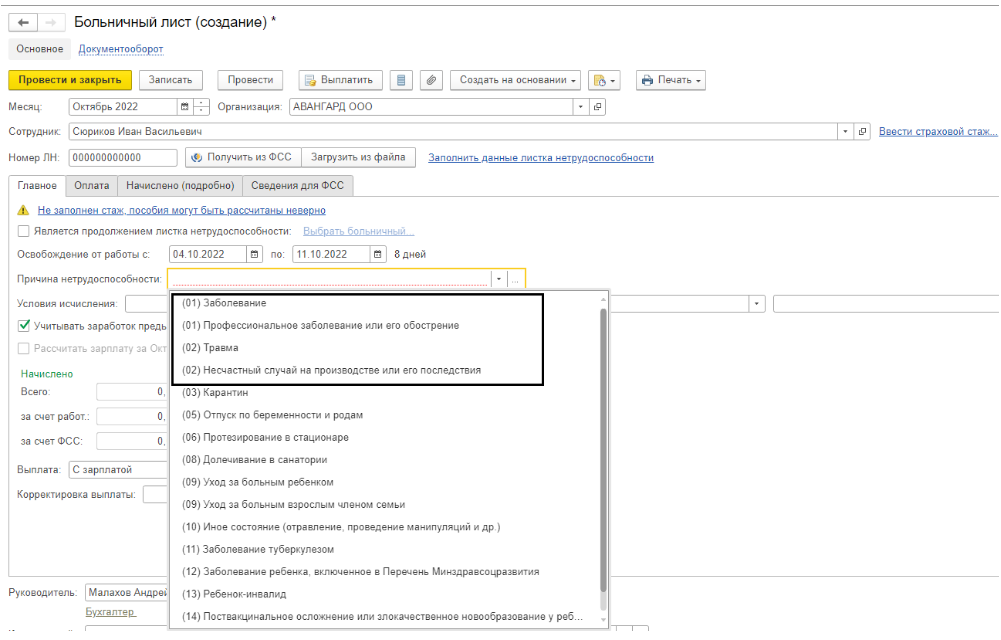Click the back navigation arrow
1001x640 pixels.
click(23, 22)
